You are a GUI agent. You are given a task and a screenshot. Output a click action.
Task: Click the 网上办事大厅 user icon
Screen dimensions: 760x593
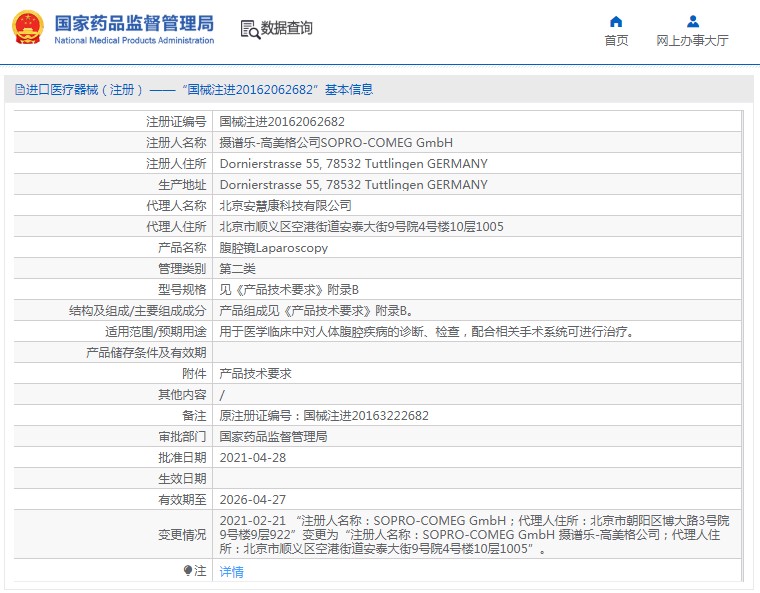tap(693, 22)
